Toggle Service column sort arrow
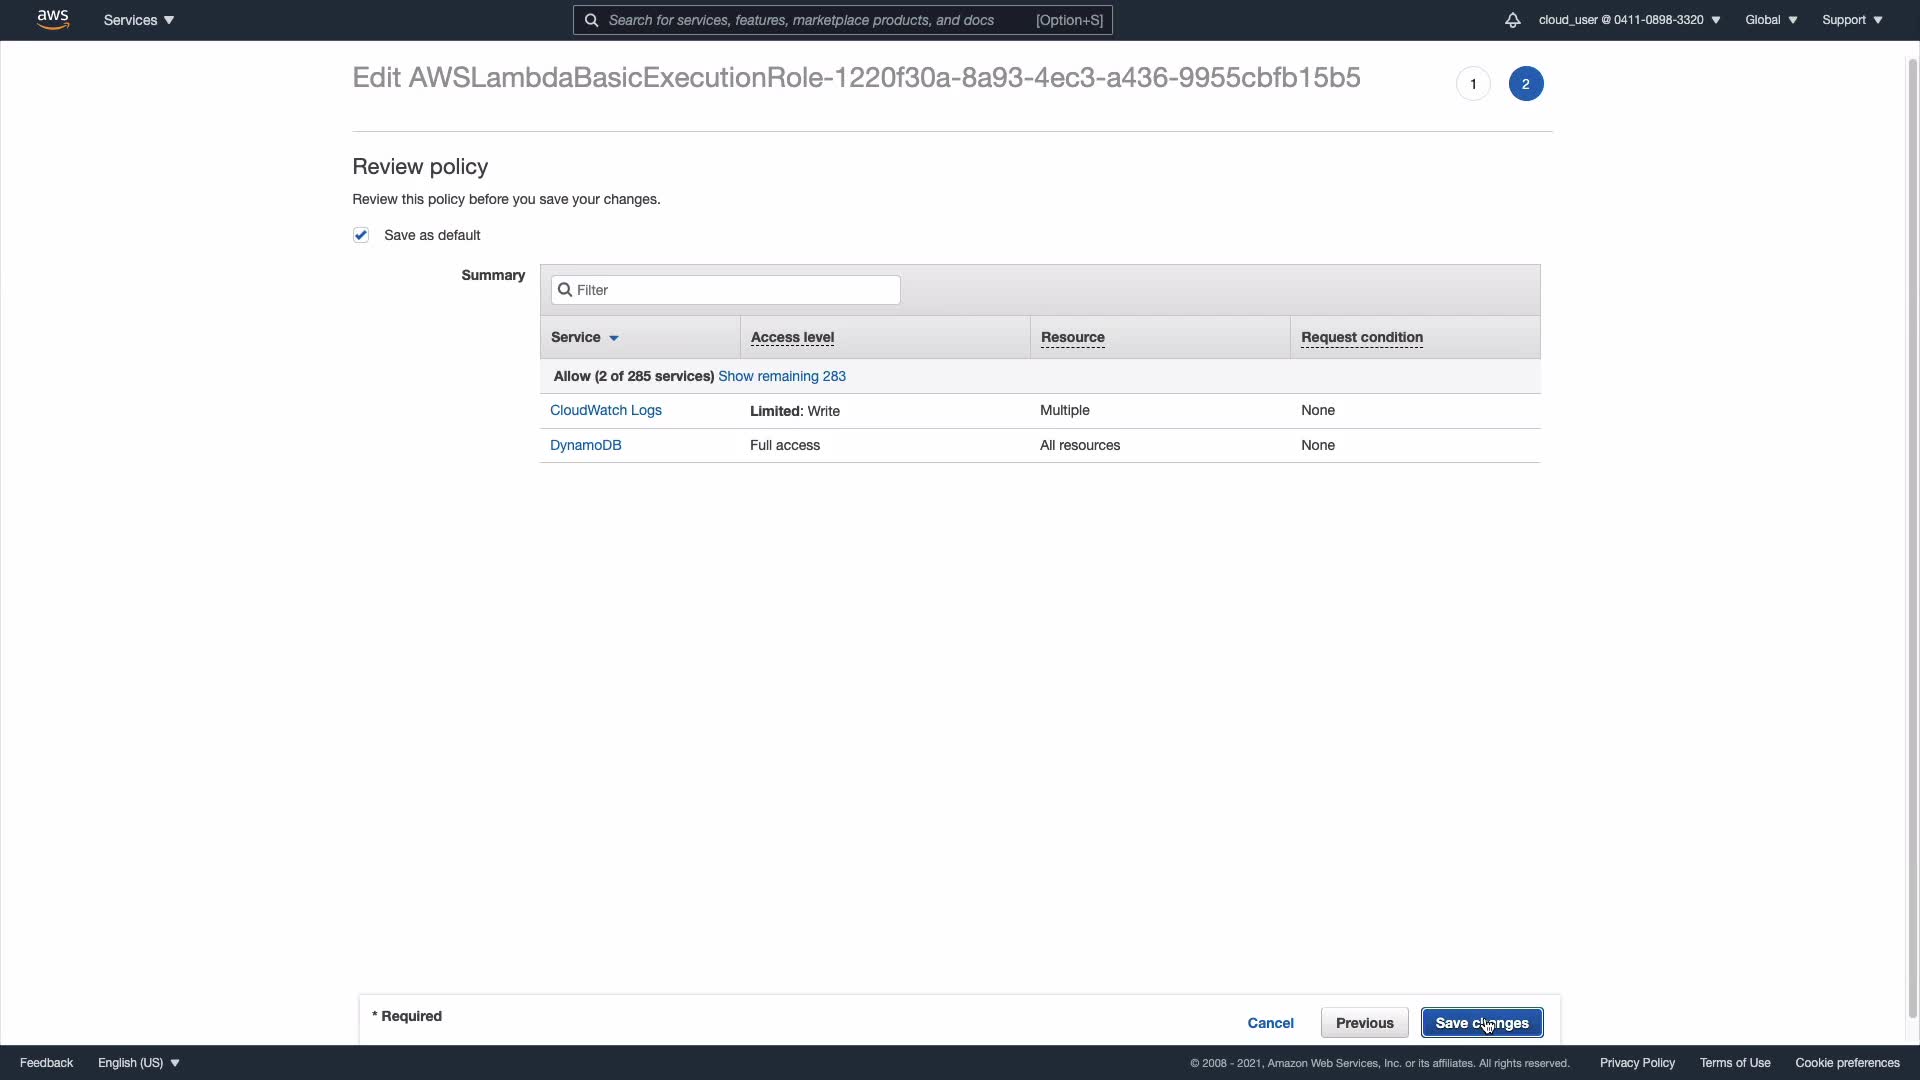 [614, 338]
